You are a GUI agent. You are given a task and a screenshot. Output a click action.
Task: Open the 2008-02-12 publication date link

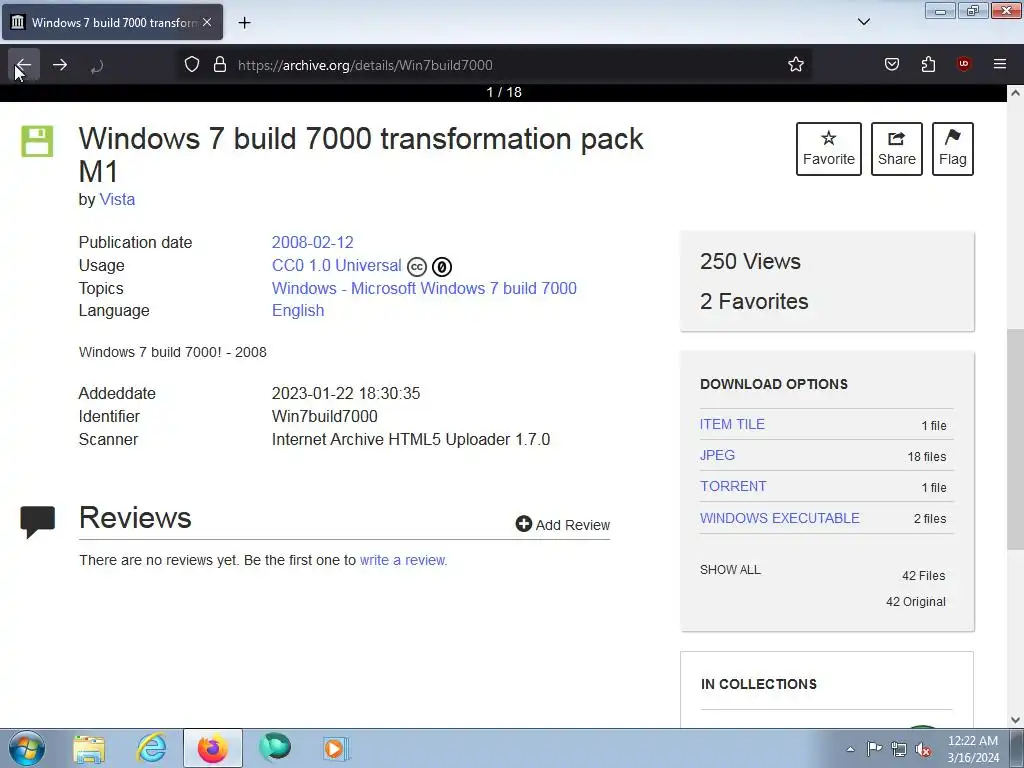(312, 242)
